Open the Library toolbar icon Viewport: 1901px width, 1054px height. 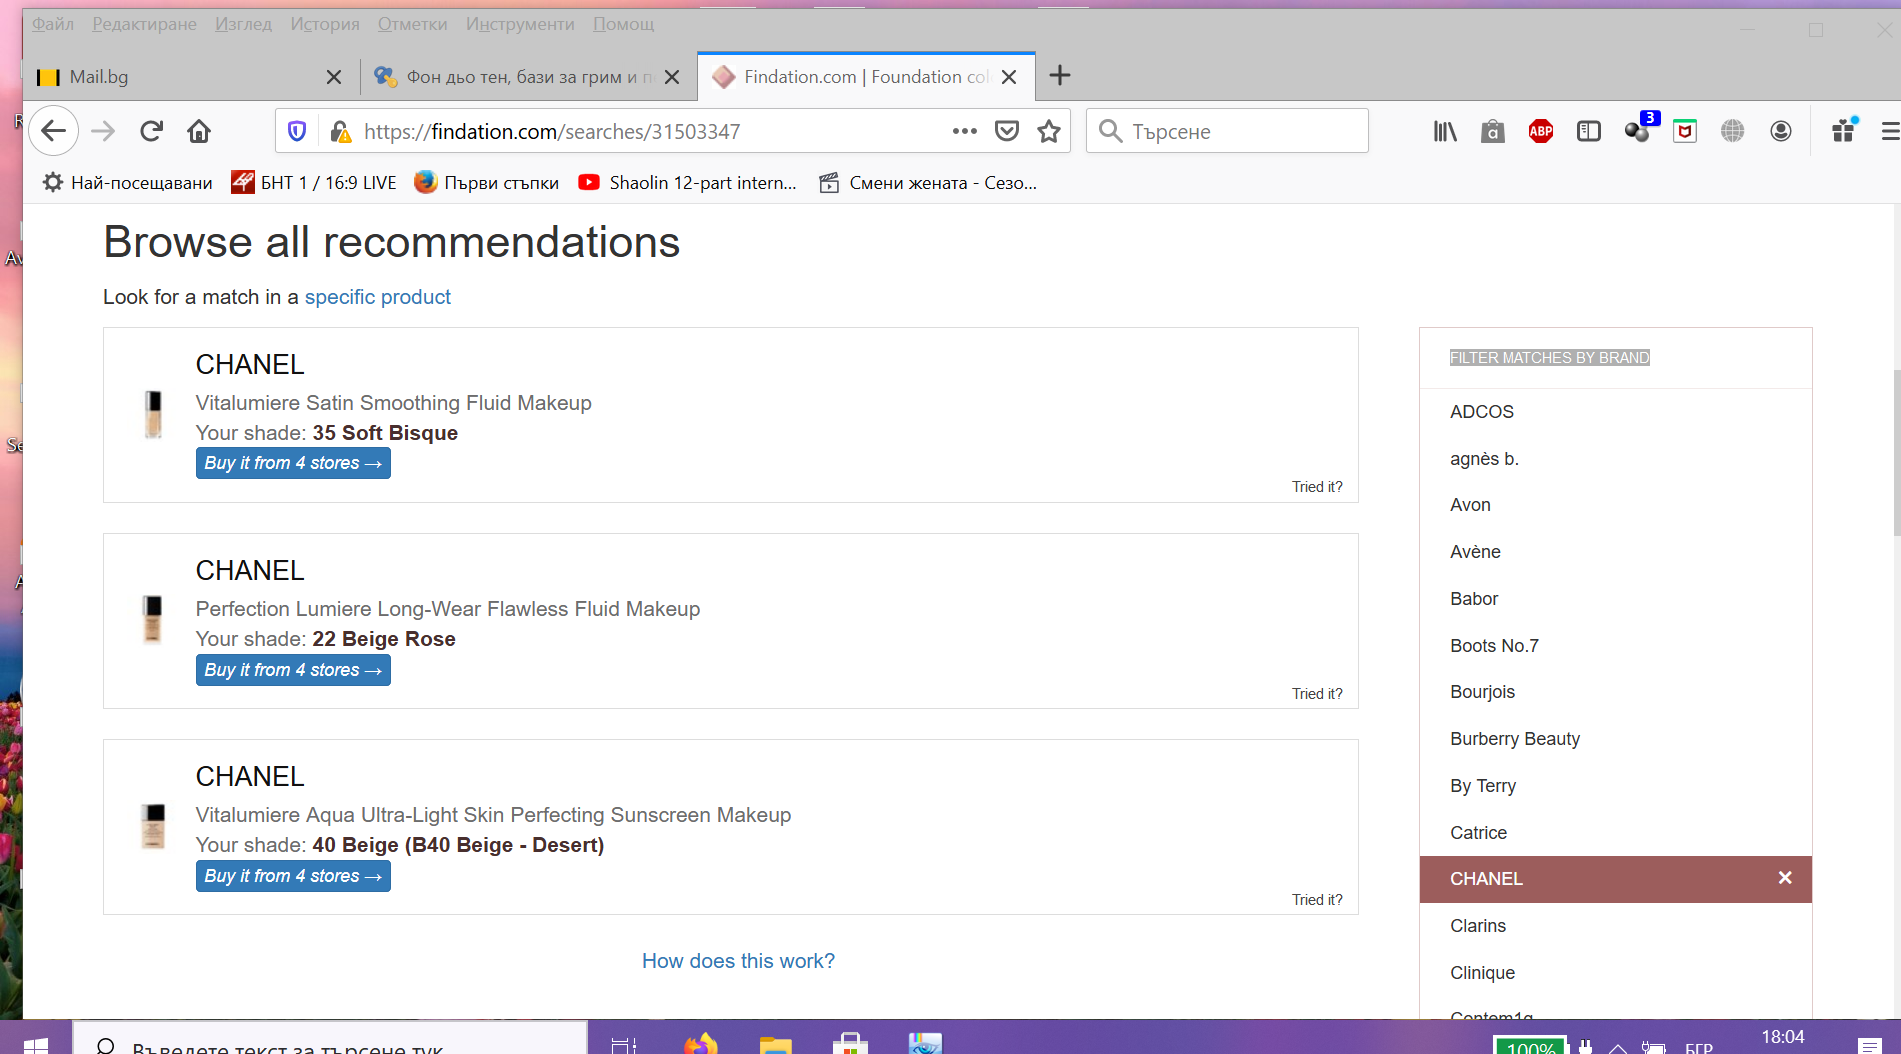[1445, 131]
